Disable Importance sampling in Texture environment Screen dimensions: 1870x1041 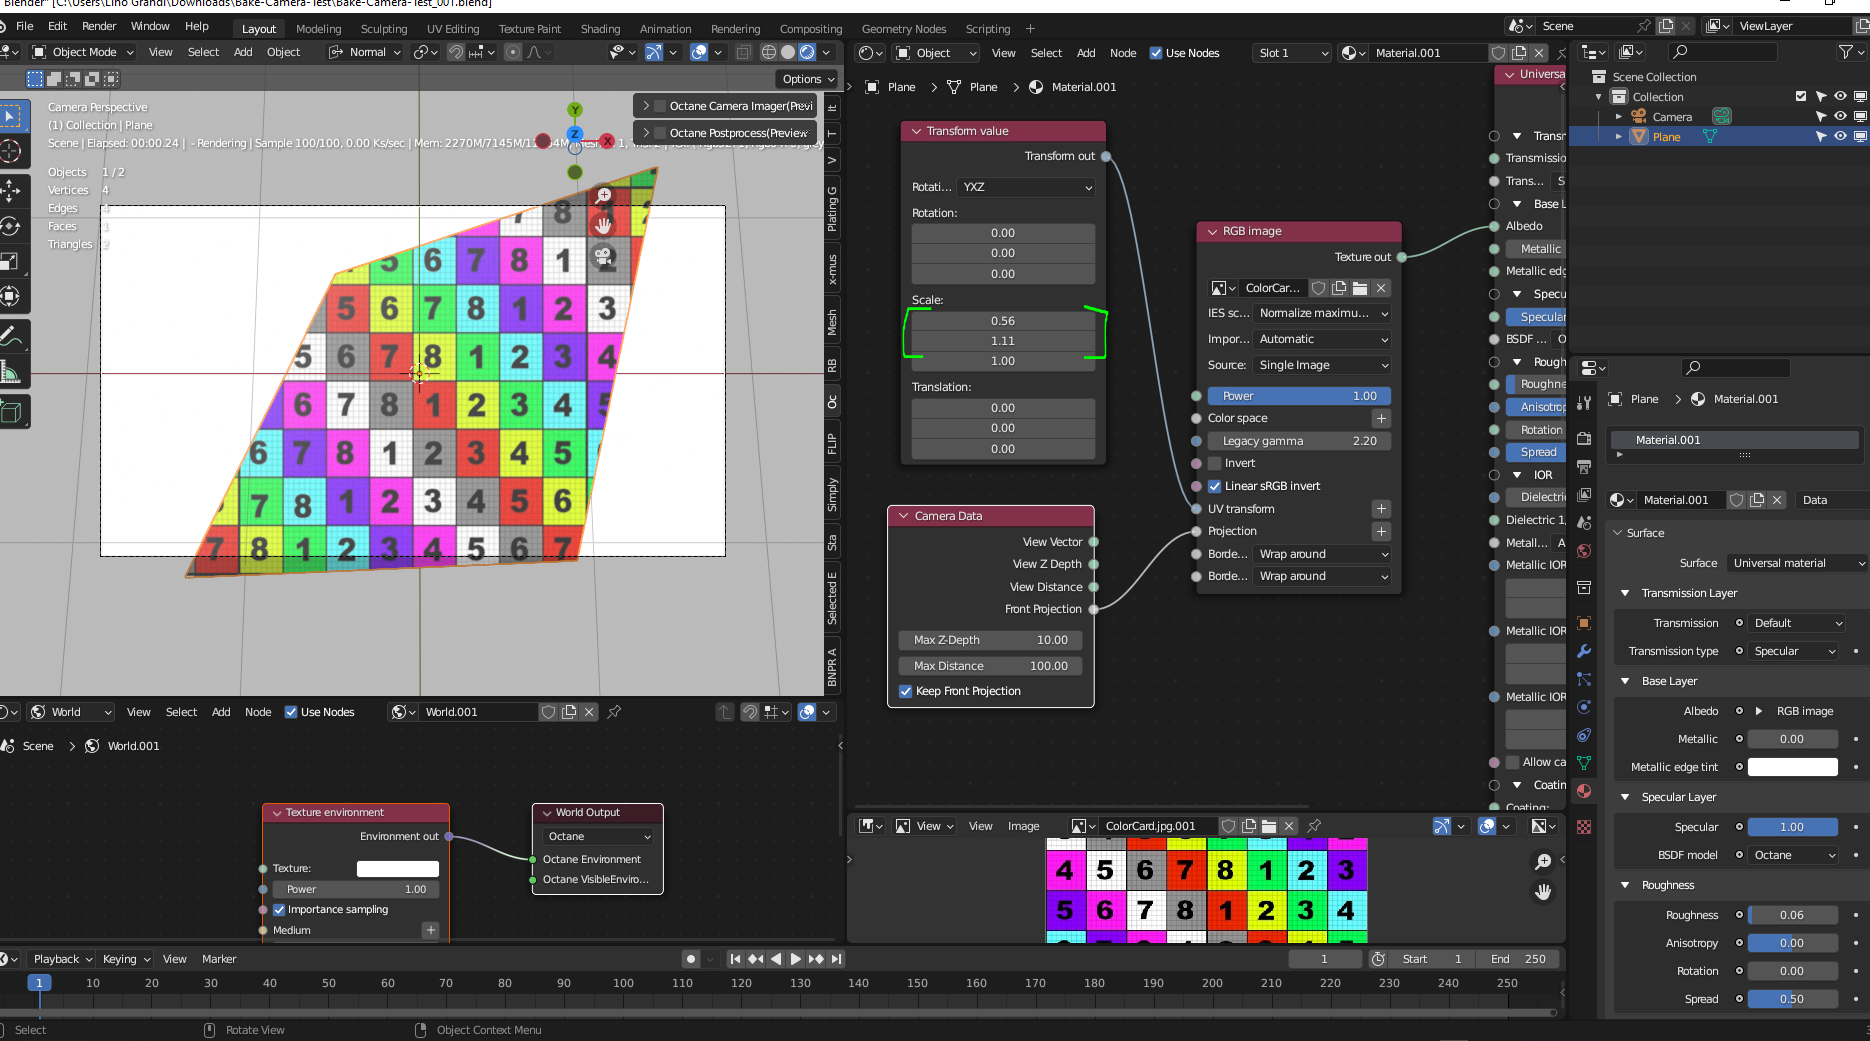click(x=279, y=909)
